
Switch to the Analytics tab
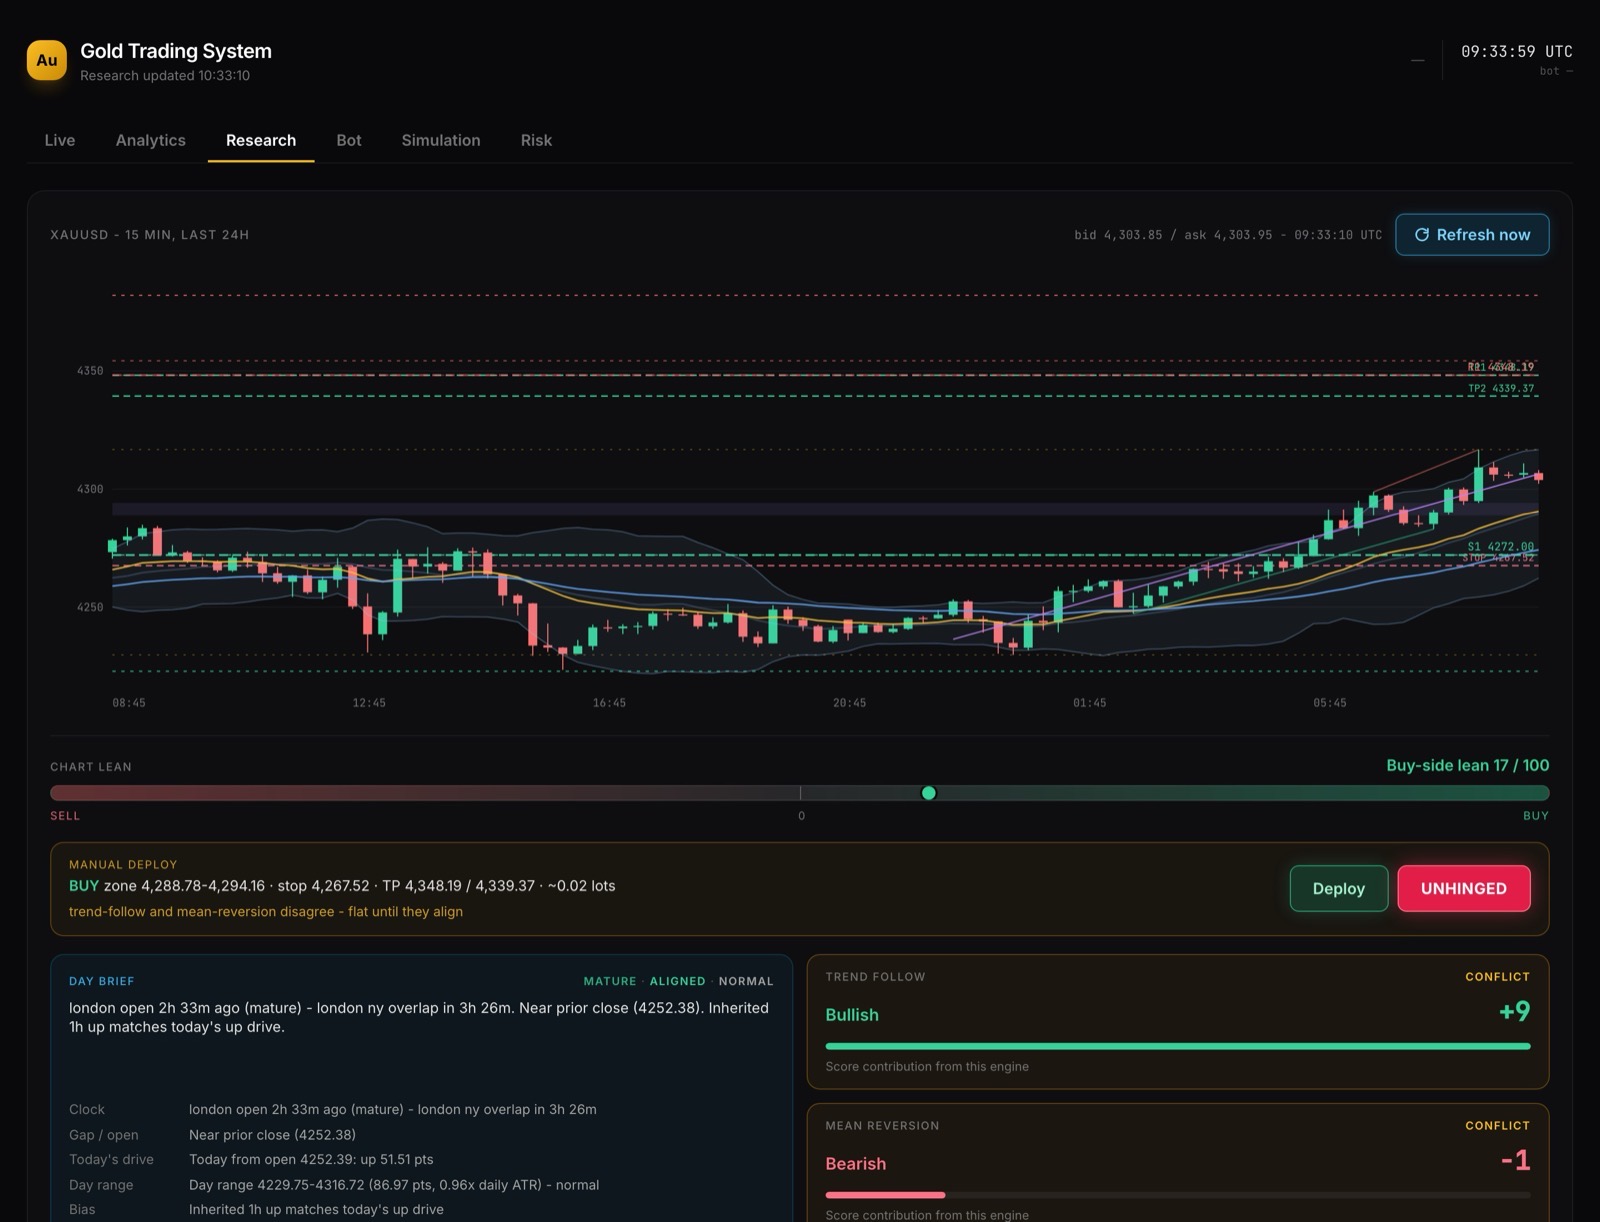tap(150, 140)
